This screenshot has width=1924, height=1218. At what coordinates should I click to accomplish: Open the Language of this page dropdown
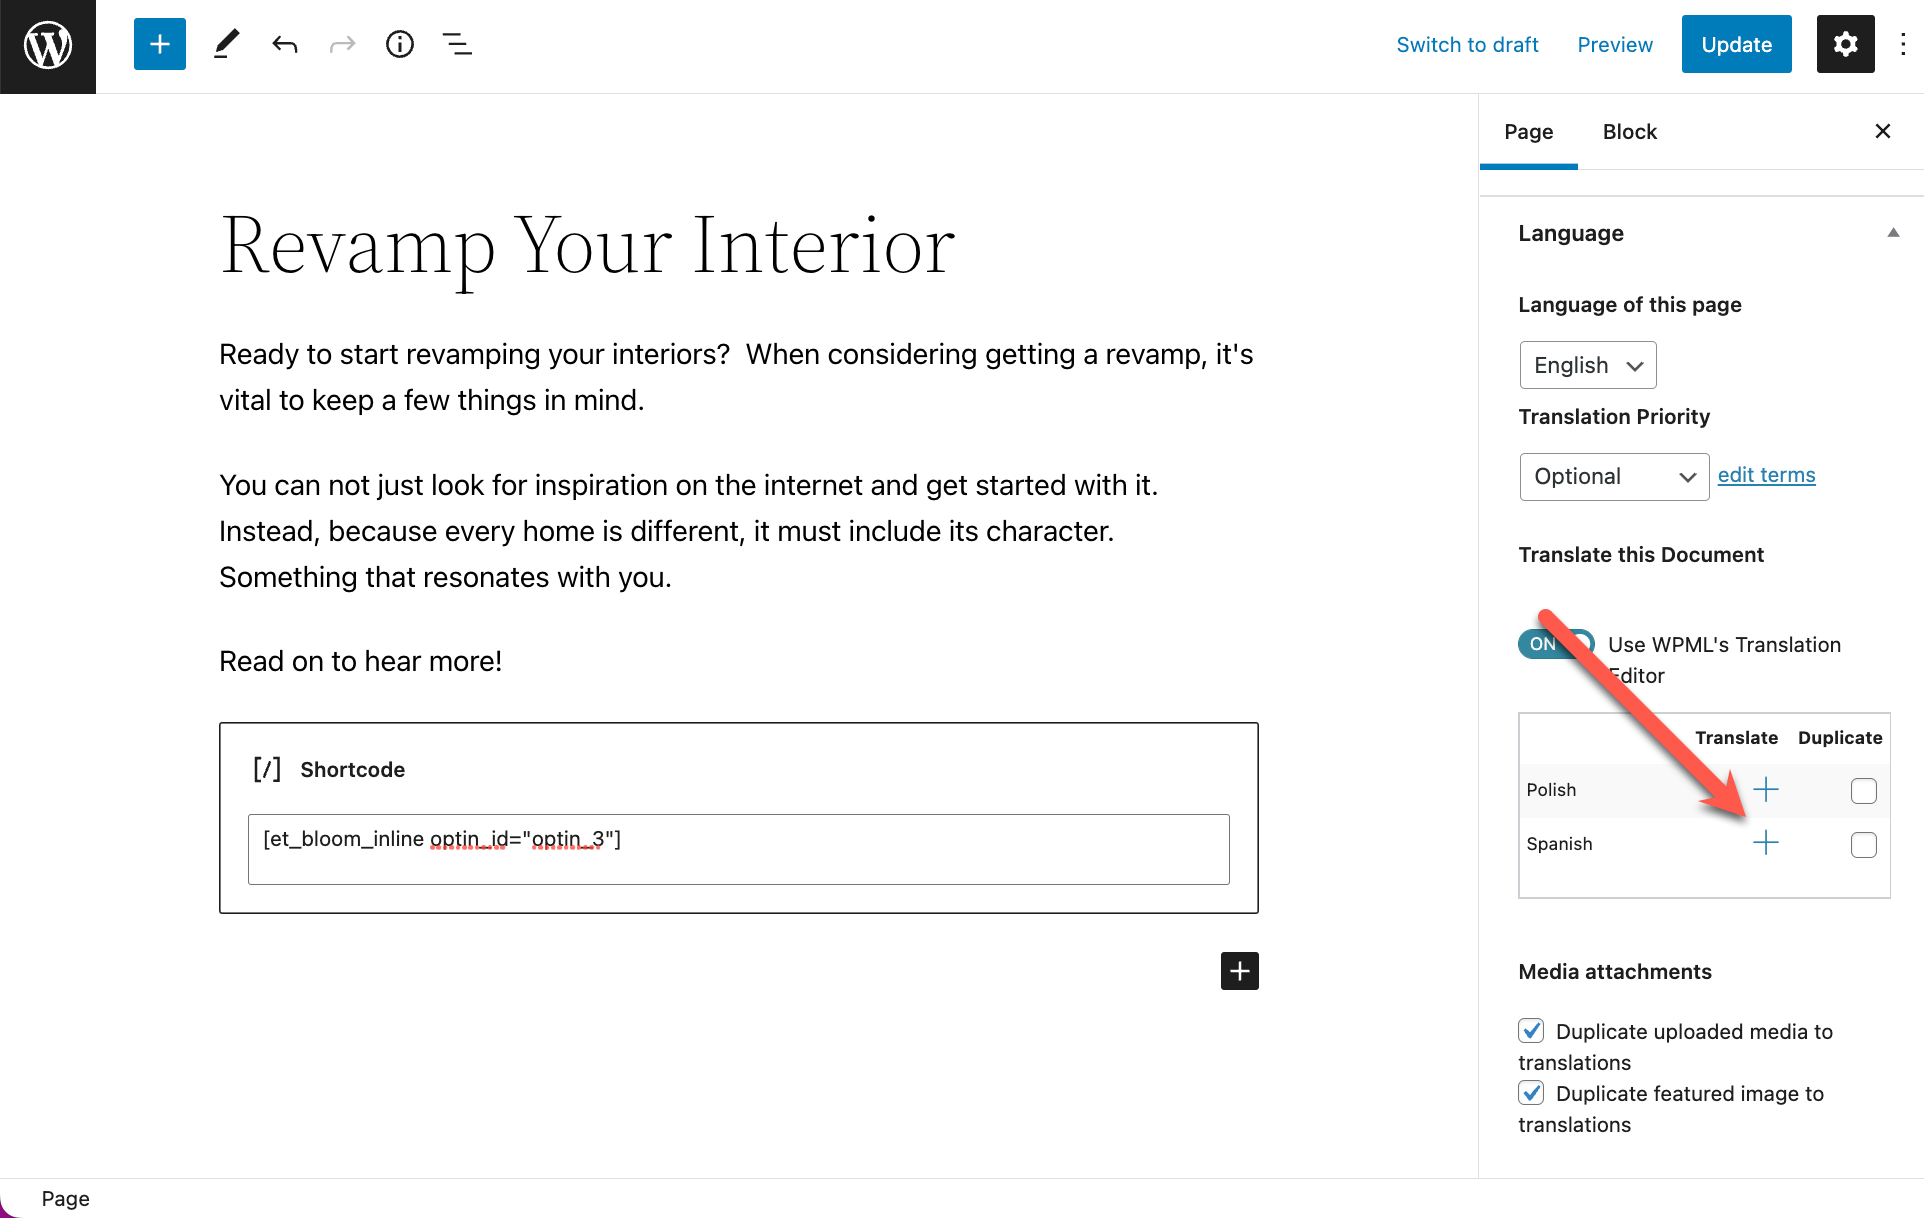point(1587,365)
